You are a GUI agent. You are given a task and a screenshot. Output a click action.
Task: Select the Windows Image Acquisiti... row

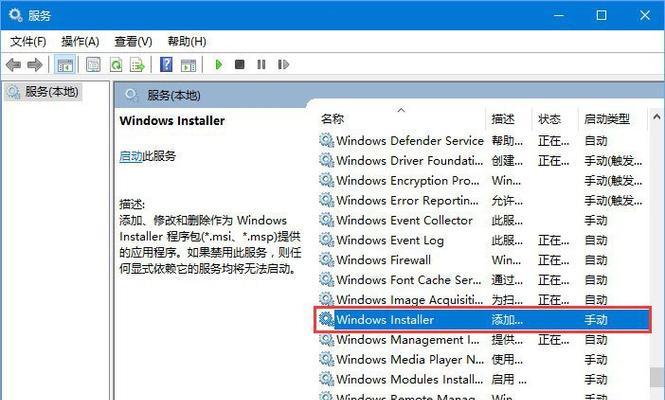tap(483, 300)
